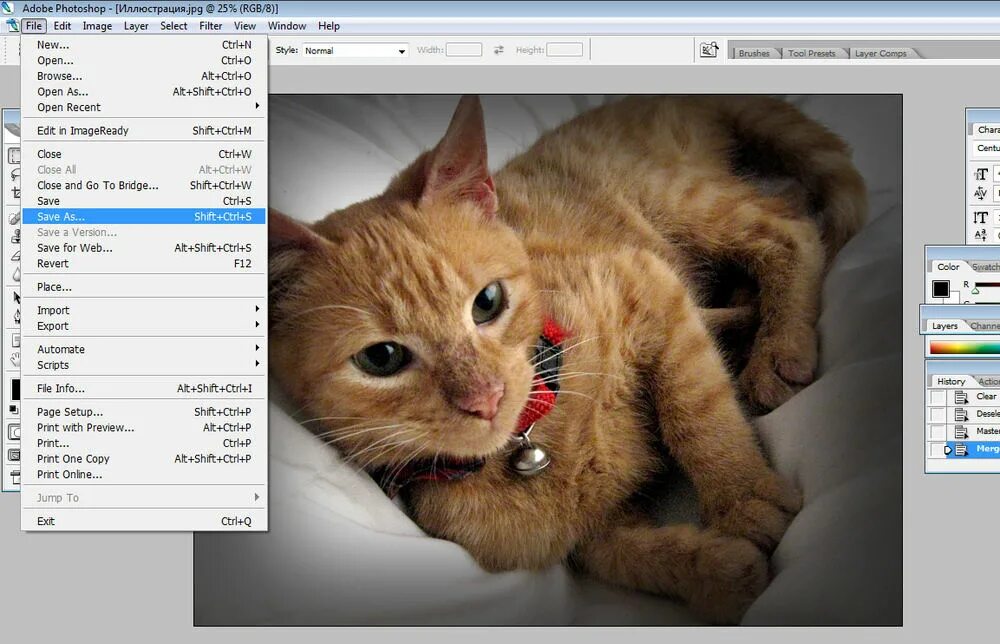Switch to the Swatches panel tab
Screen dimensions: 1000x644
click(985, 267)
